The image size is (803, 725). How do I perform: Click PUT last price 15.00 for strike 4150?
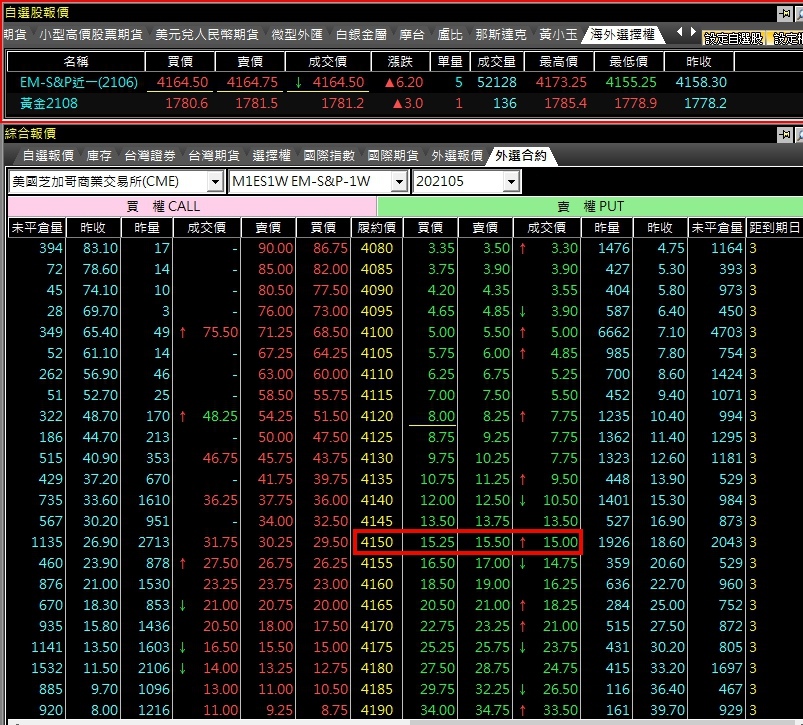pyautogui.click(x=560, y=542)
